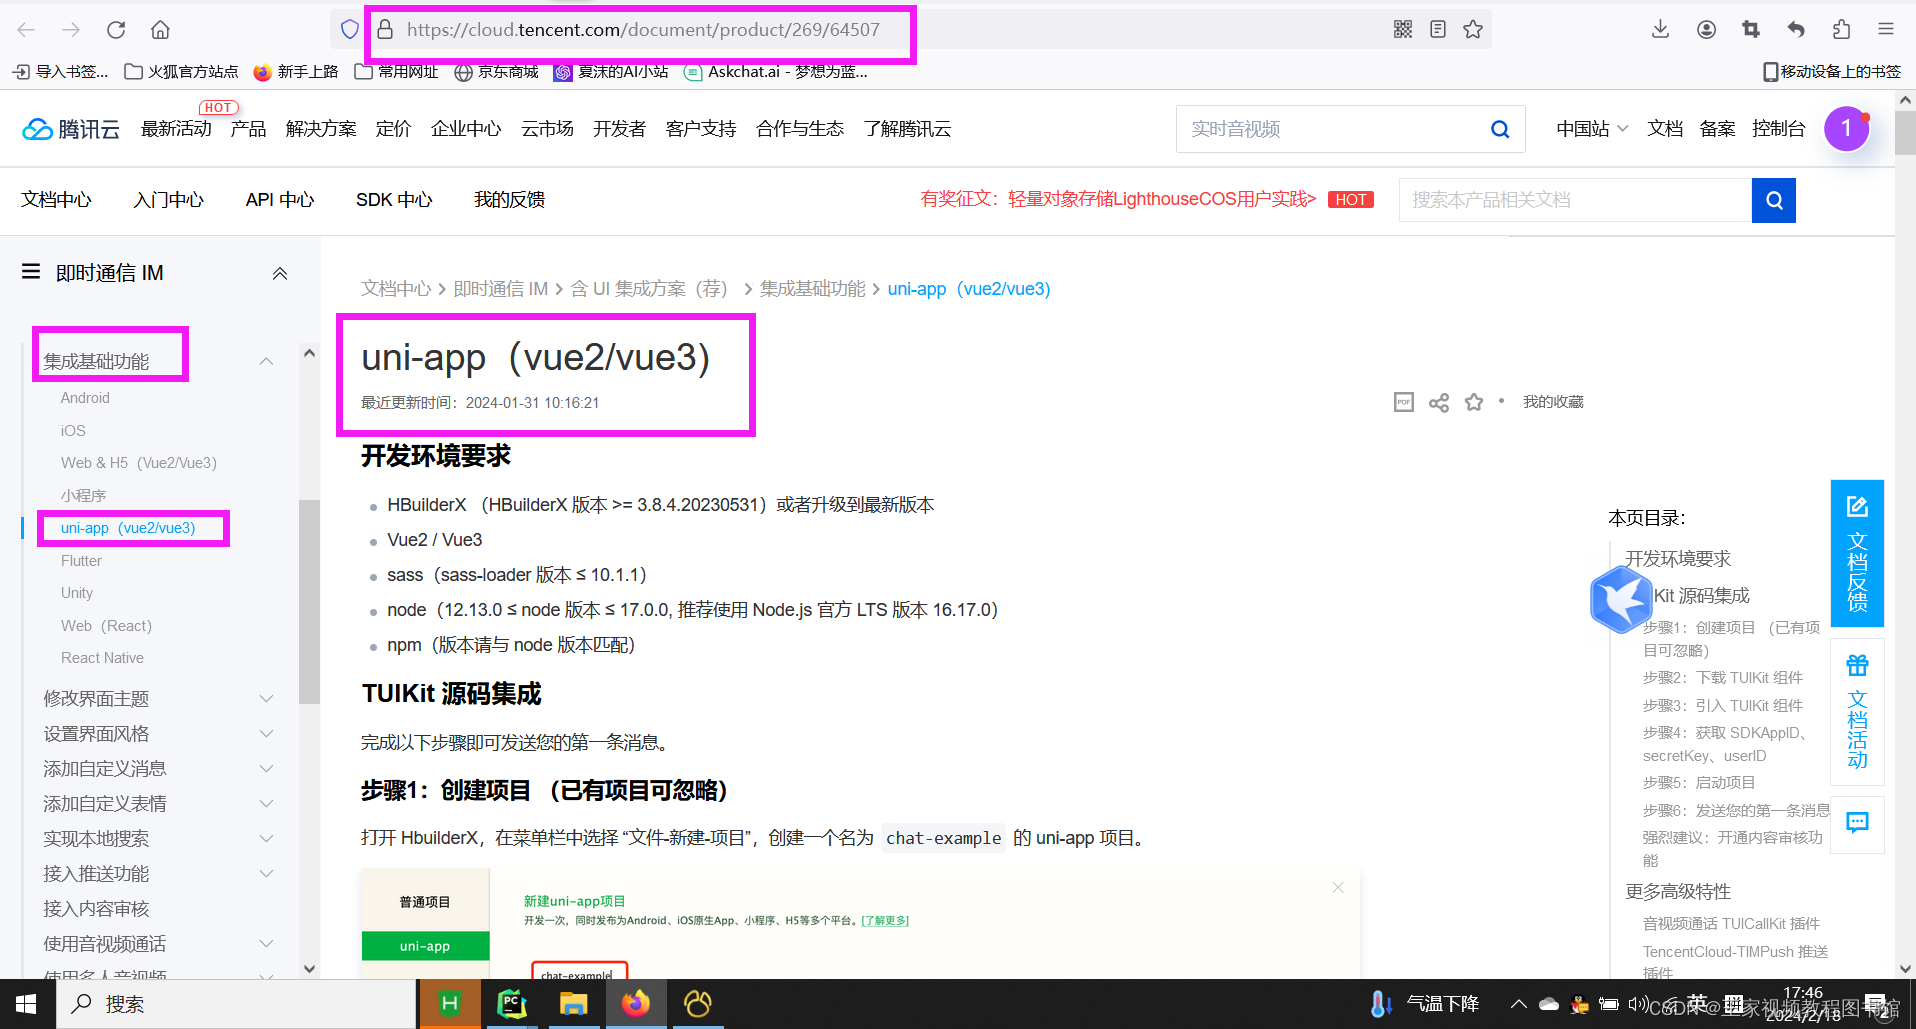Screen dimensions: 1916x1029
Task: Open the 中国站 region dropdown
Action: point(1590,128)
